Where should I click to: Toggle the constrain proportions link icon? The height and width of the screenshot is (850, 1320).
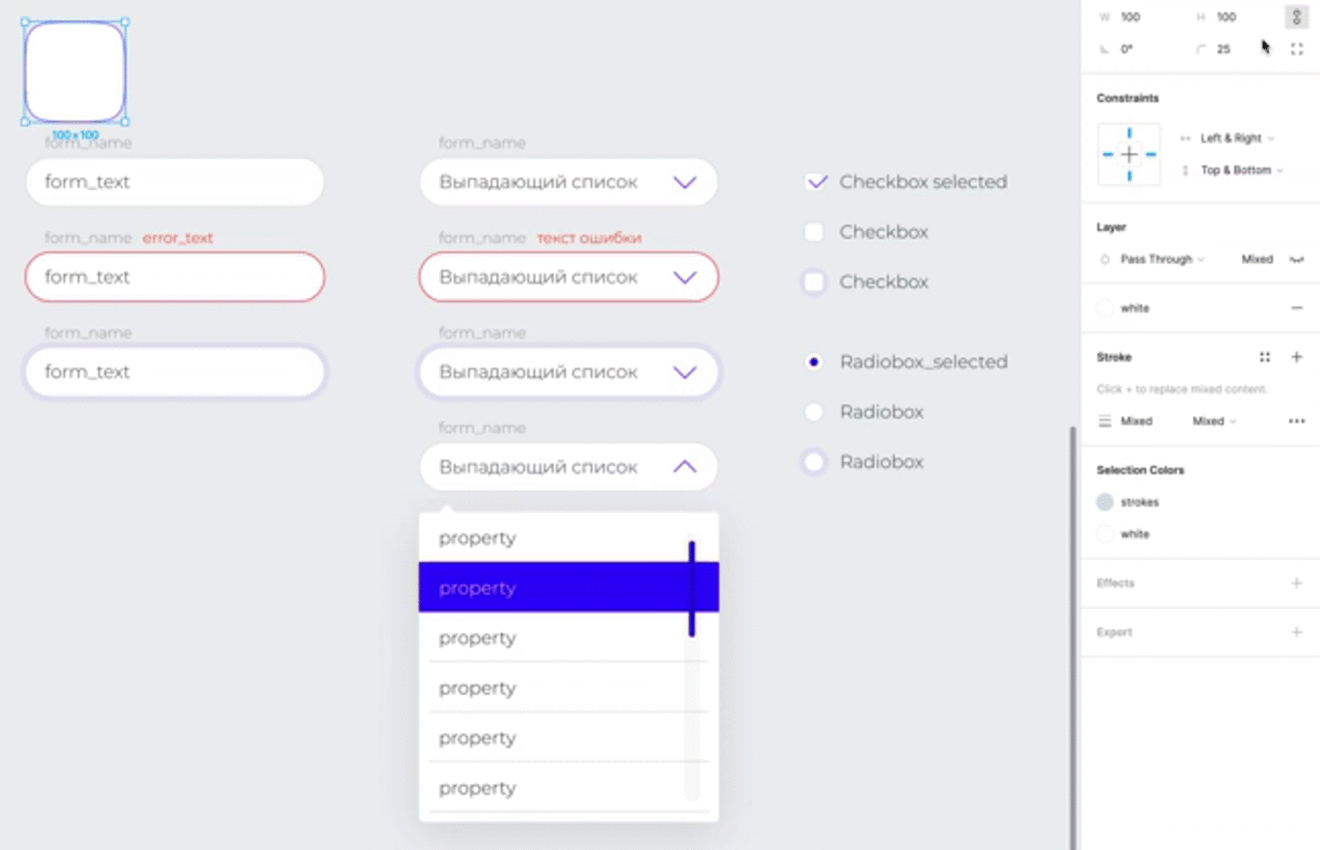pos(1296,17)
